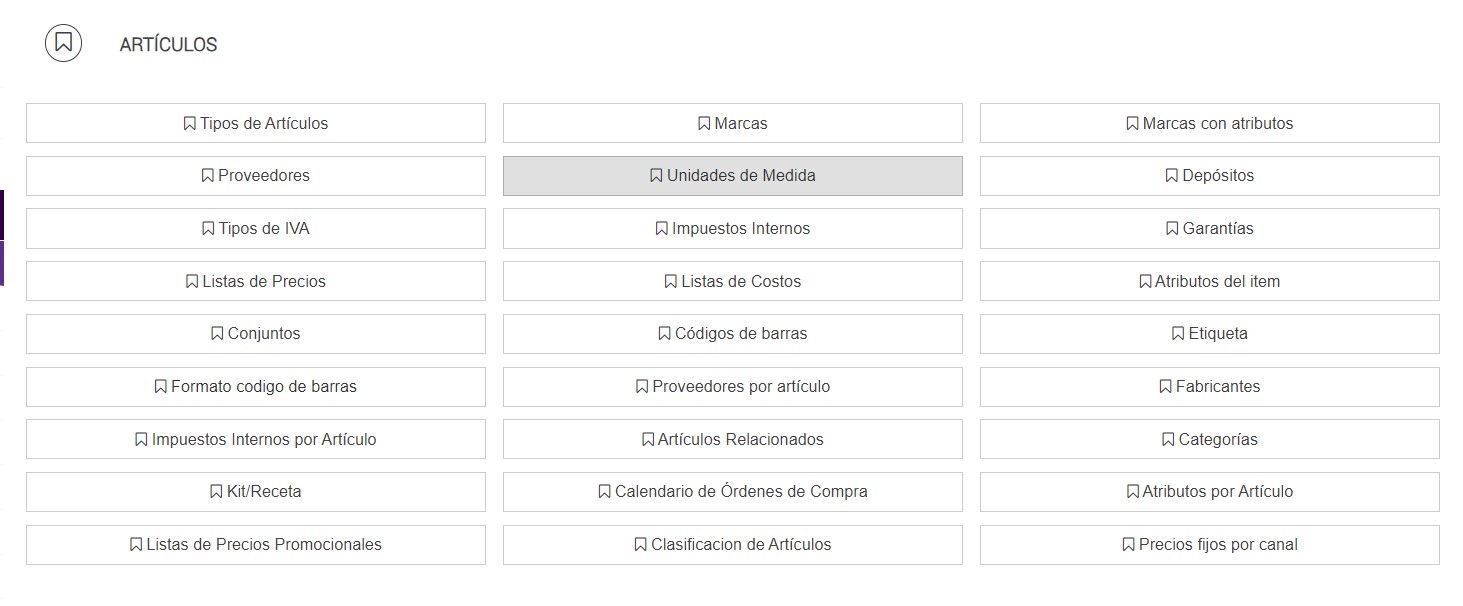Click the bookmark icon on Tipos de IVA

click(x=207, y=228)
